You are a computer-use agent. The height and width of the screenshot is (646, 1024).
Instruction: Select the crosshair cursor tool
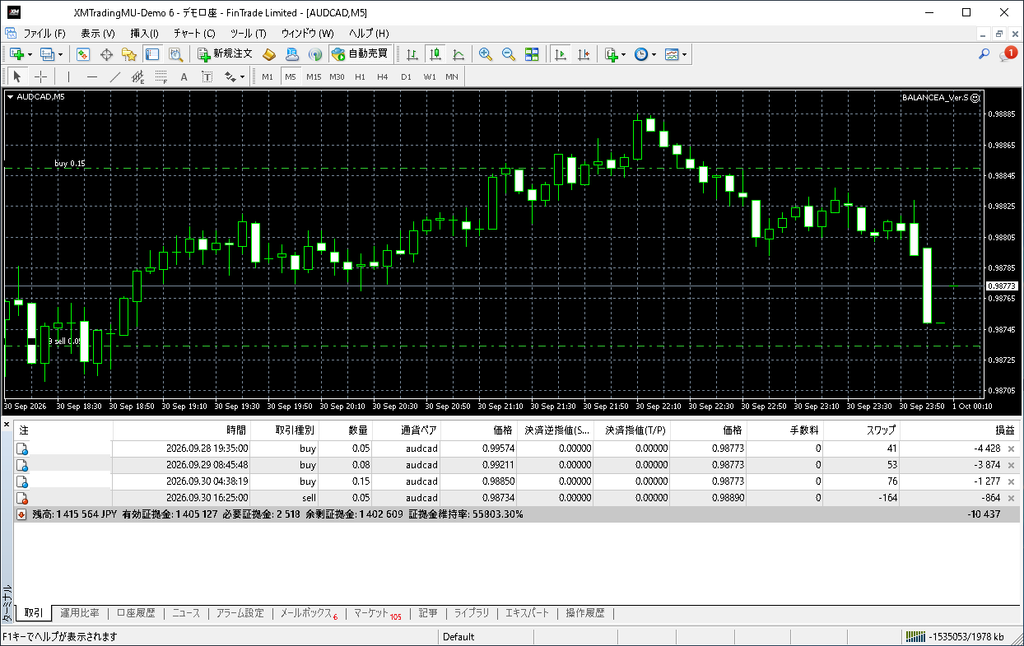point(40,76)
